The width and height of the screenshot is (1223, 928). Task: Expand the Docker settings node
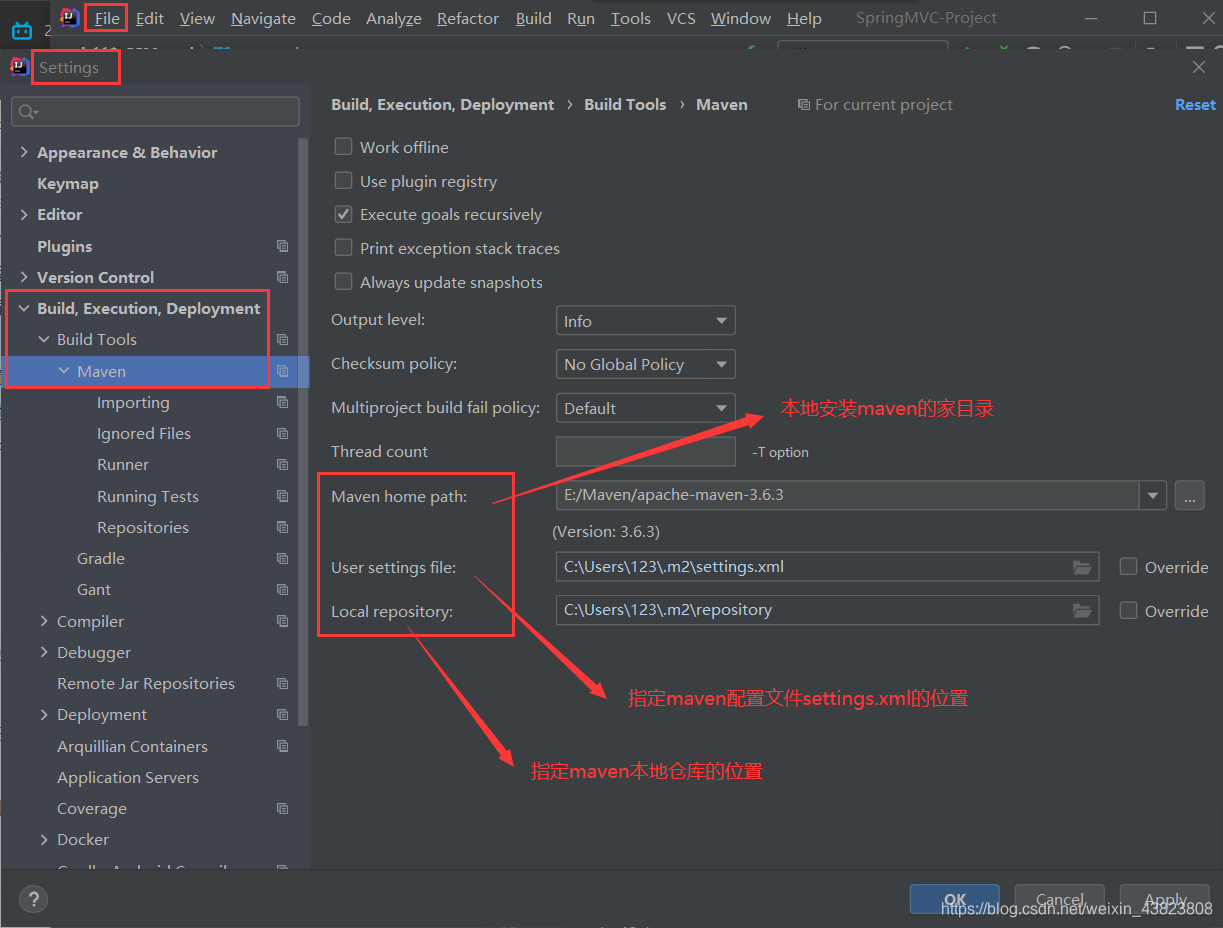pos(44,839)
